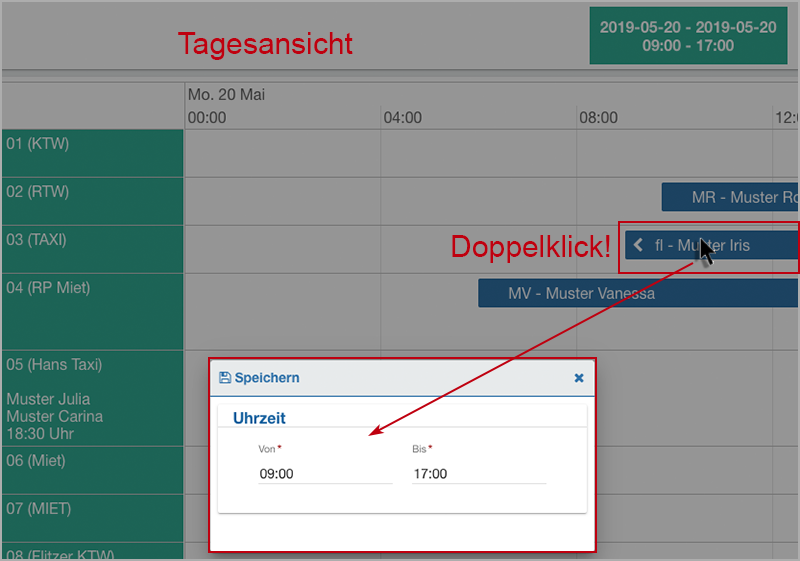Screen dimensions: 800x561
Task: Click the Speichern save icon in dialog
Action: [224, 377]
